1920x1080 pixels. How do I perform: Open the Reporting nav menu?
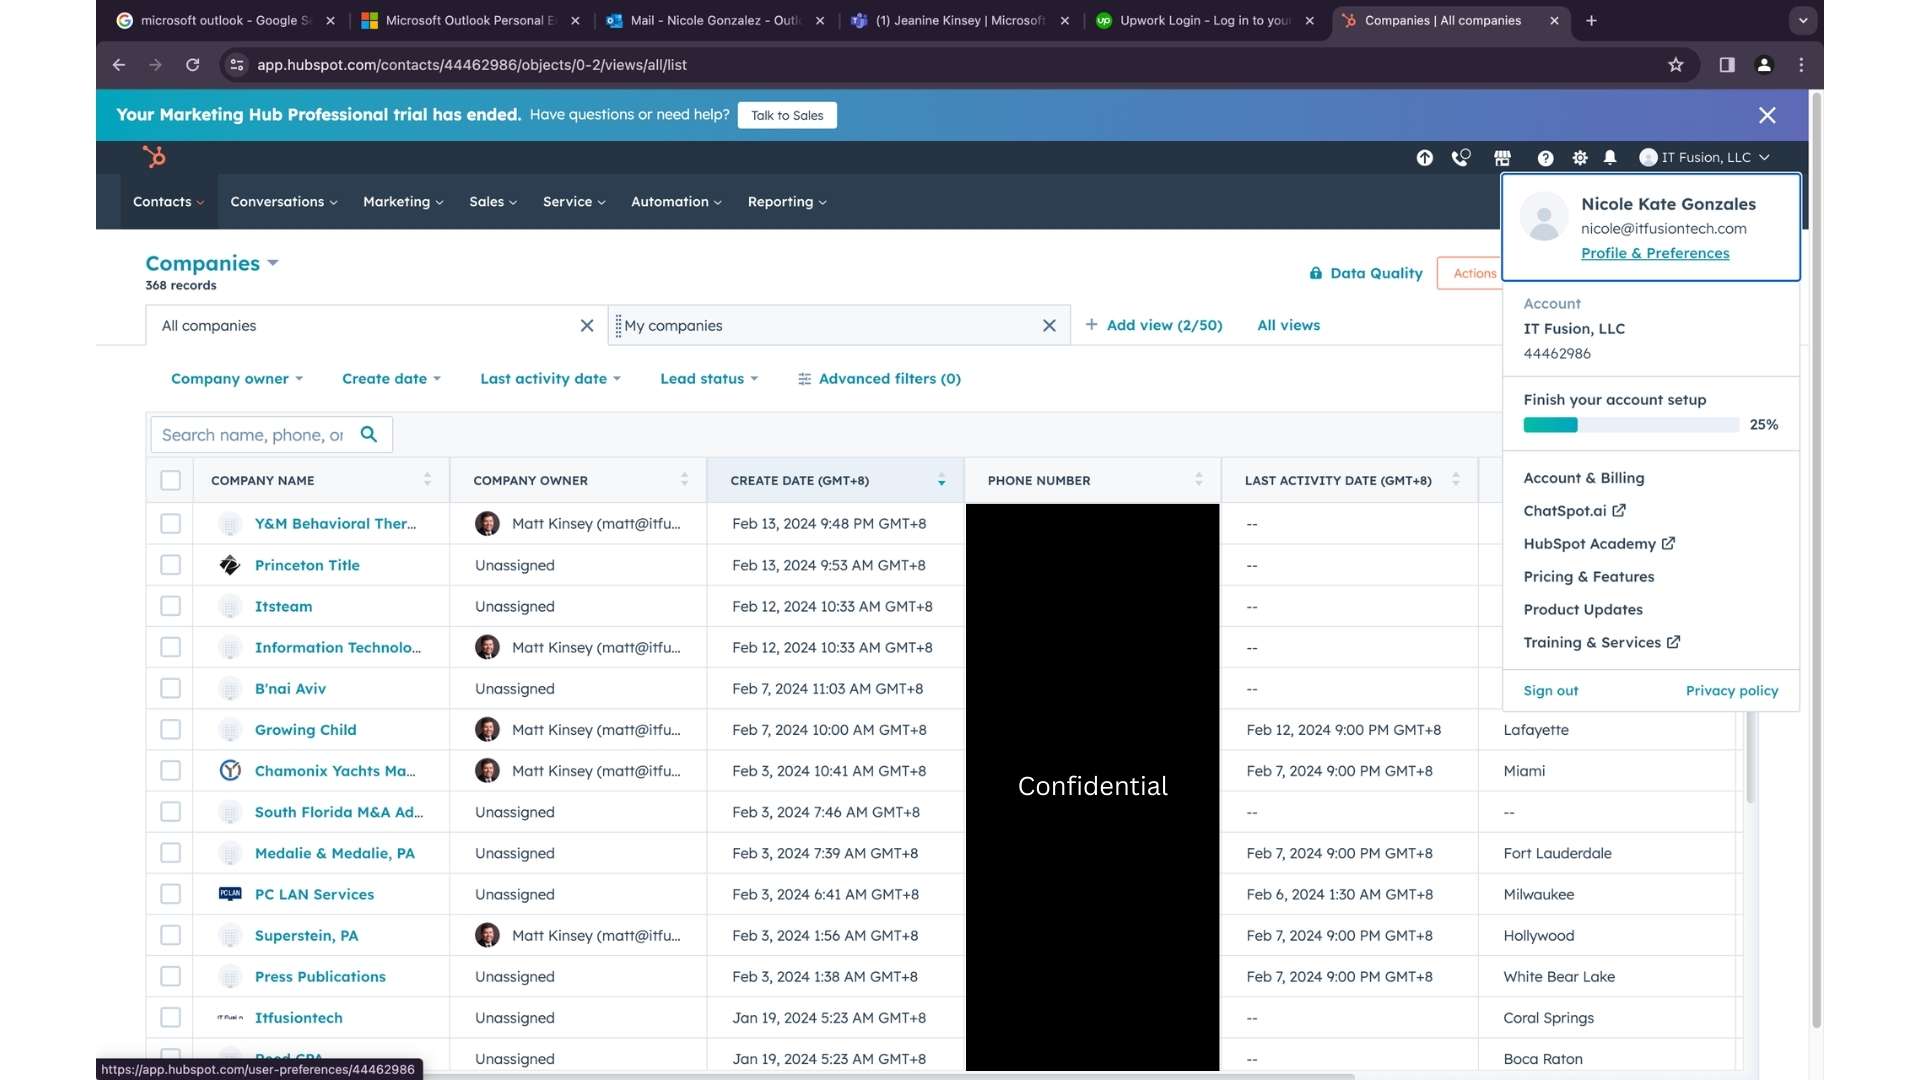787,202
